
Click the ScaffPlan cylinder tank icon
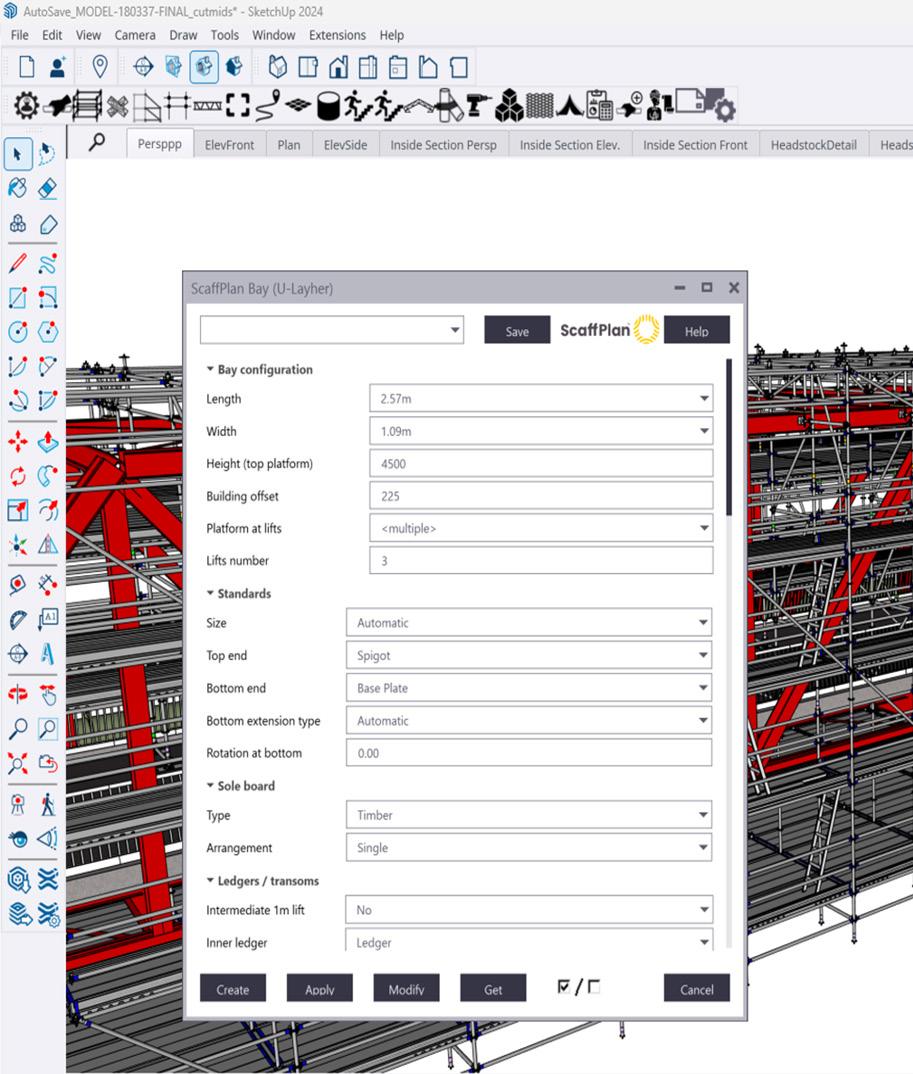(x=328, y=107)
